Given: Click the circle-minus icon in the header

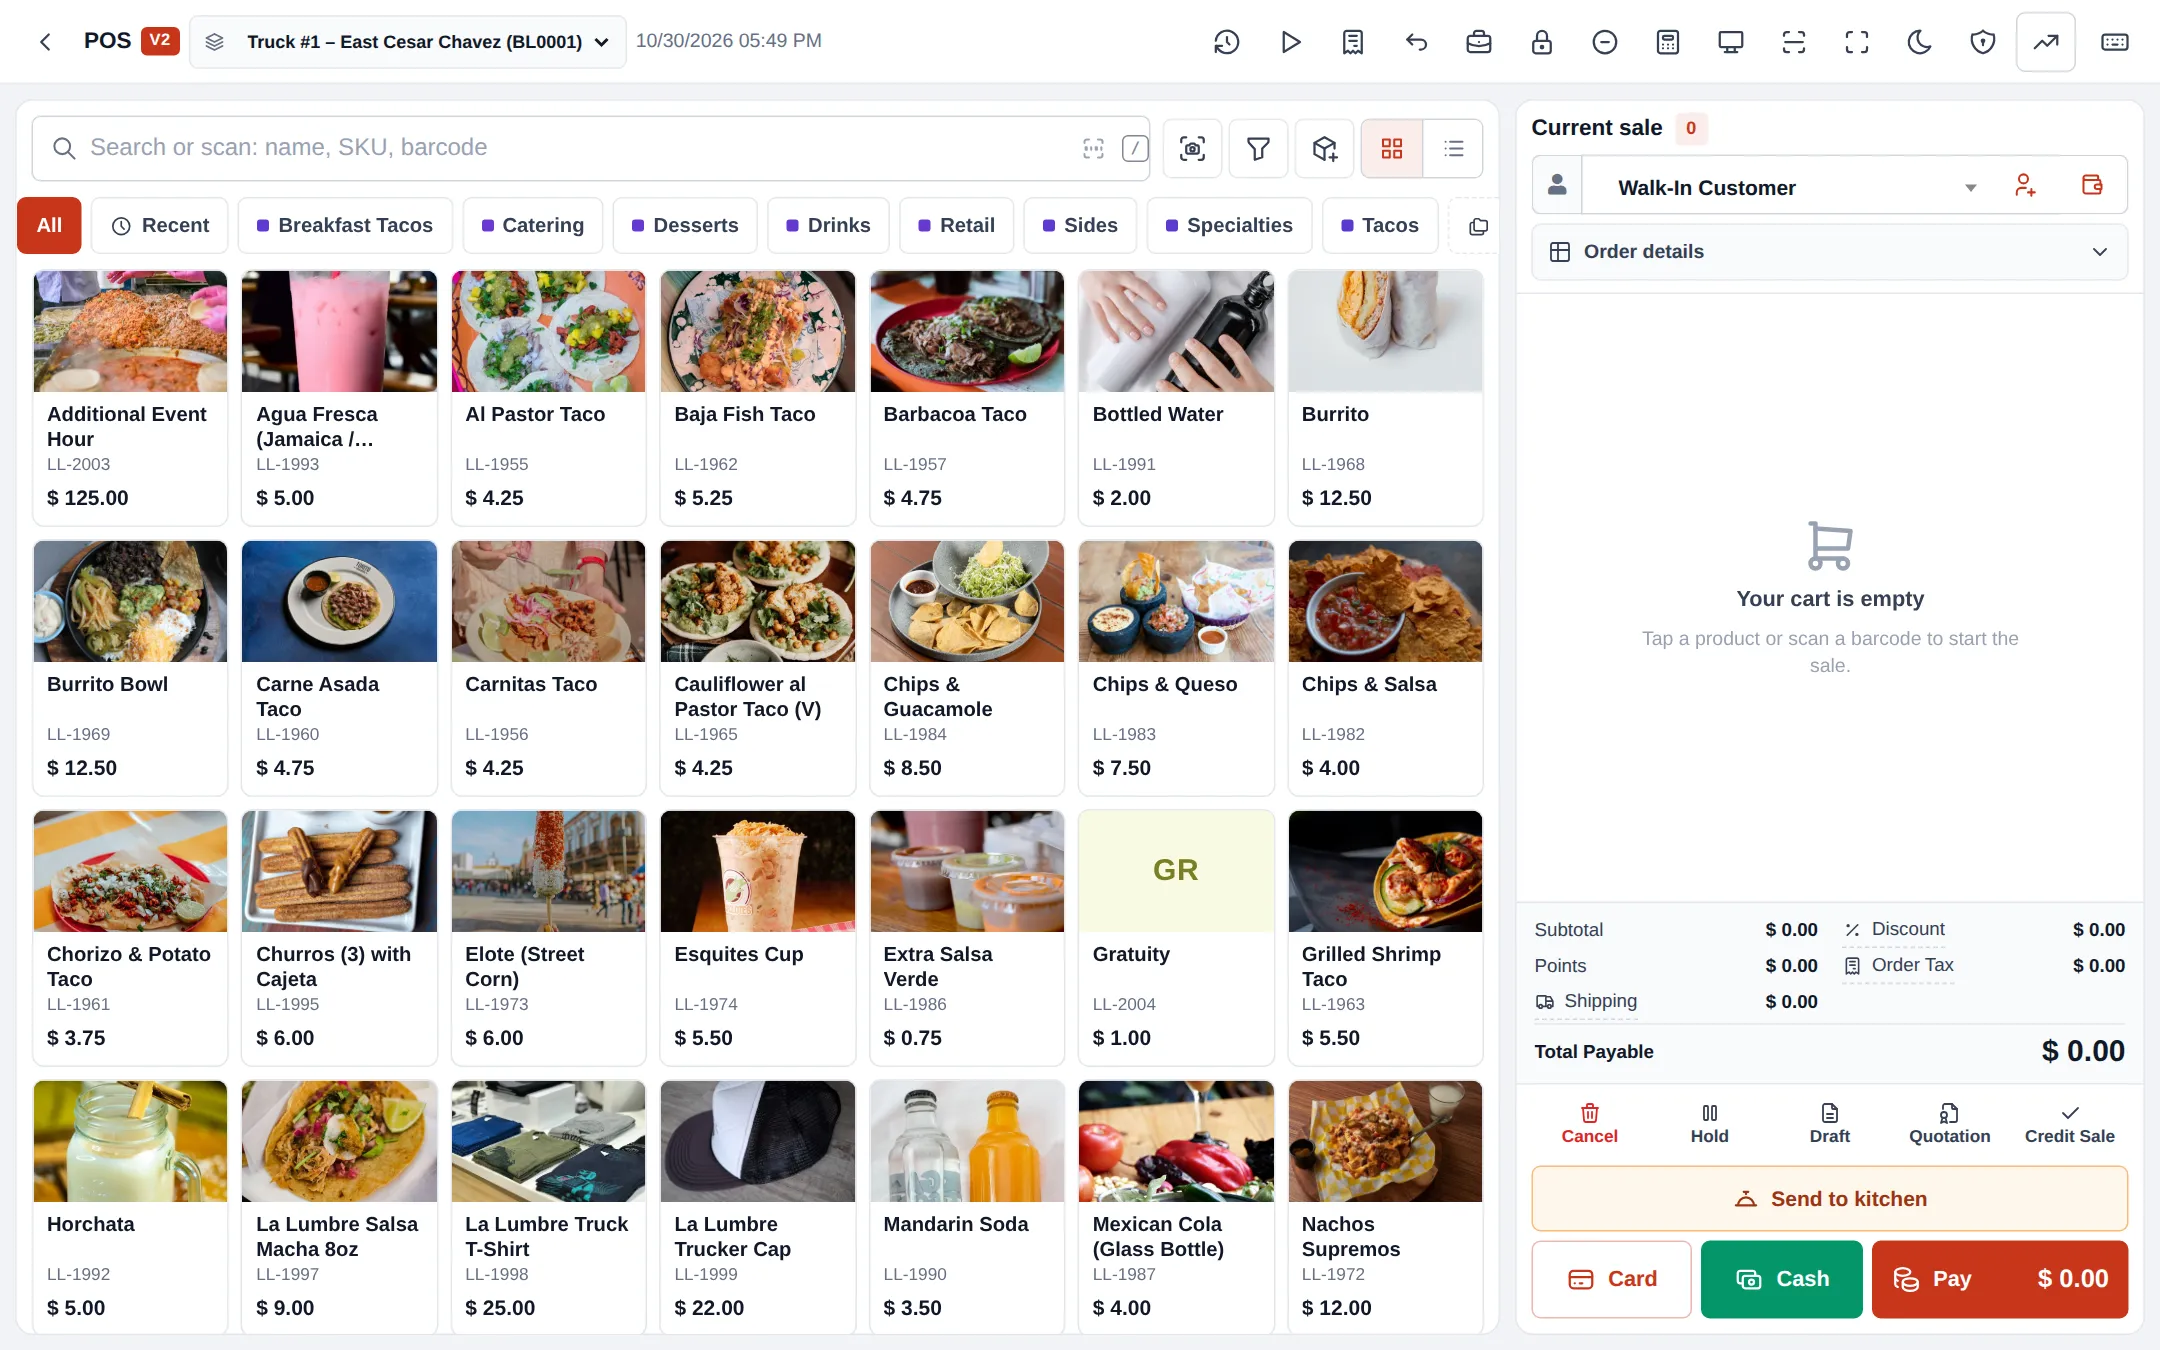Looking at the screenshot, I should (1605, 42).
